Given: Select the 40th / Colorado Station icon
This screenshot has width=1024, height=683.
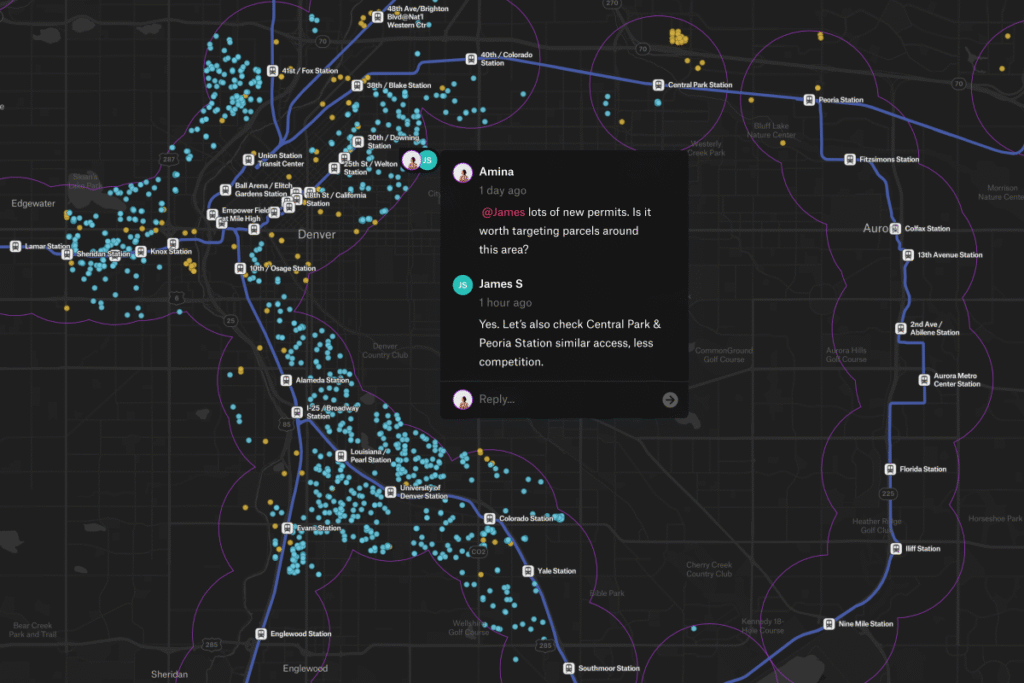Looking at the screenshot, I should (x=471, y=59).
